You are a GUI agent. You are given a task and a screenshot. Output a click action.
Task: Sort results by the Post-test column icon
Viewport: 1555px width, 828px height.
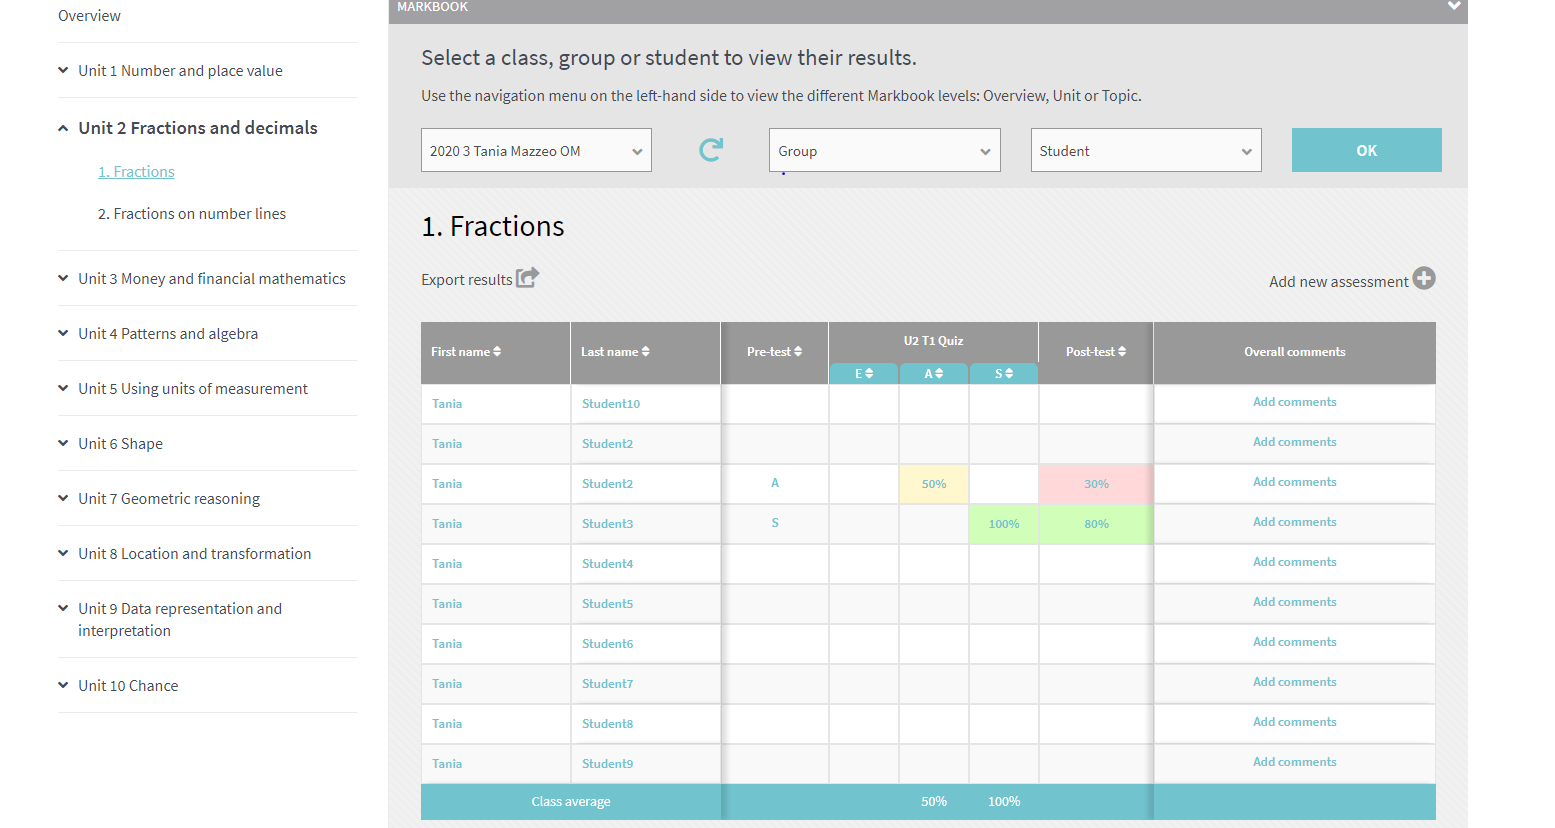[1121, 351]
